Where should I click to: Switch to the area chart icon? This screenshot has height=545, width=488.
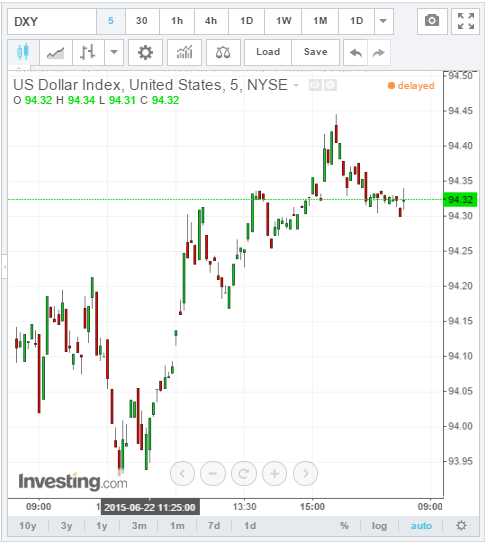point(56,53)
